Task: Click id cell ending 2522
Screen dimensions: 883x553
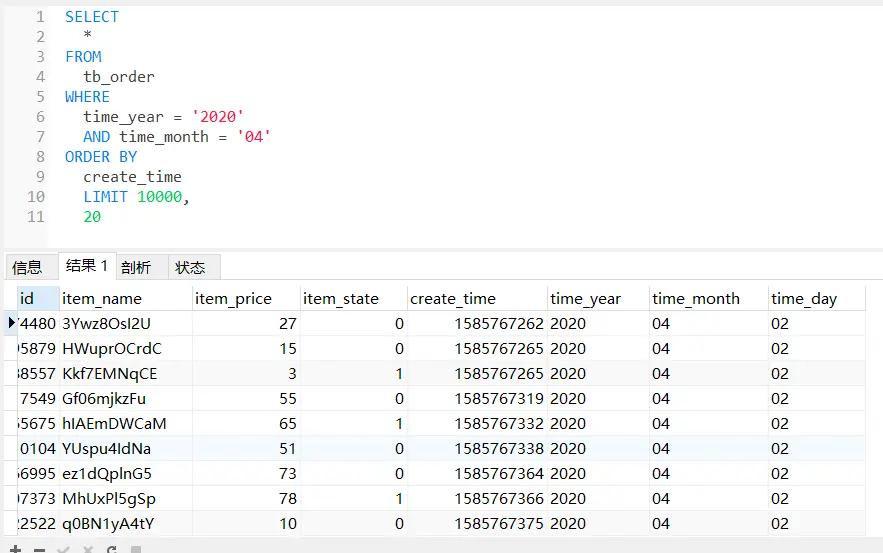Action: pos(37,524)
